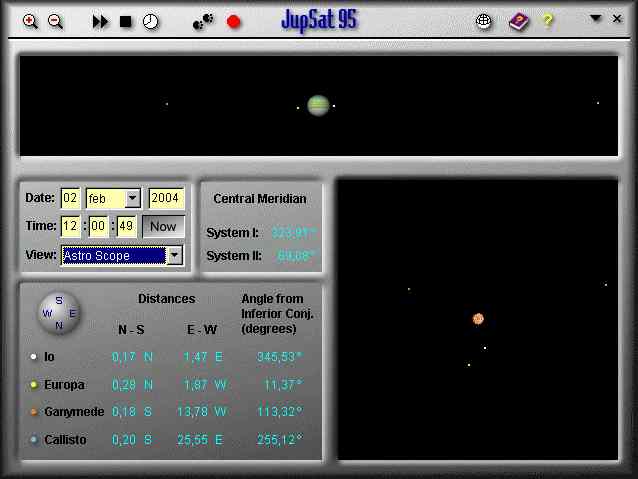
Task: Click Europa's N-S distance 0,28 N
Action: (x=132, y=385)
